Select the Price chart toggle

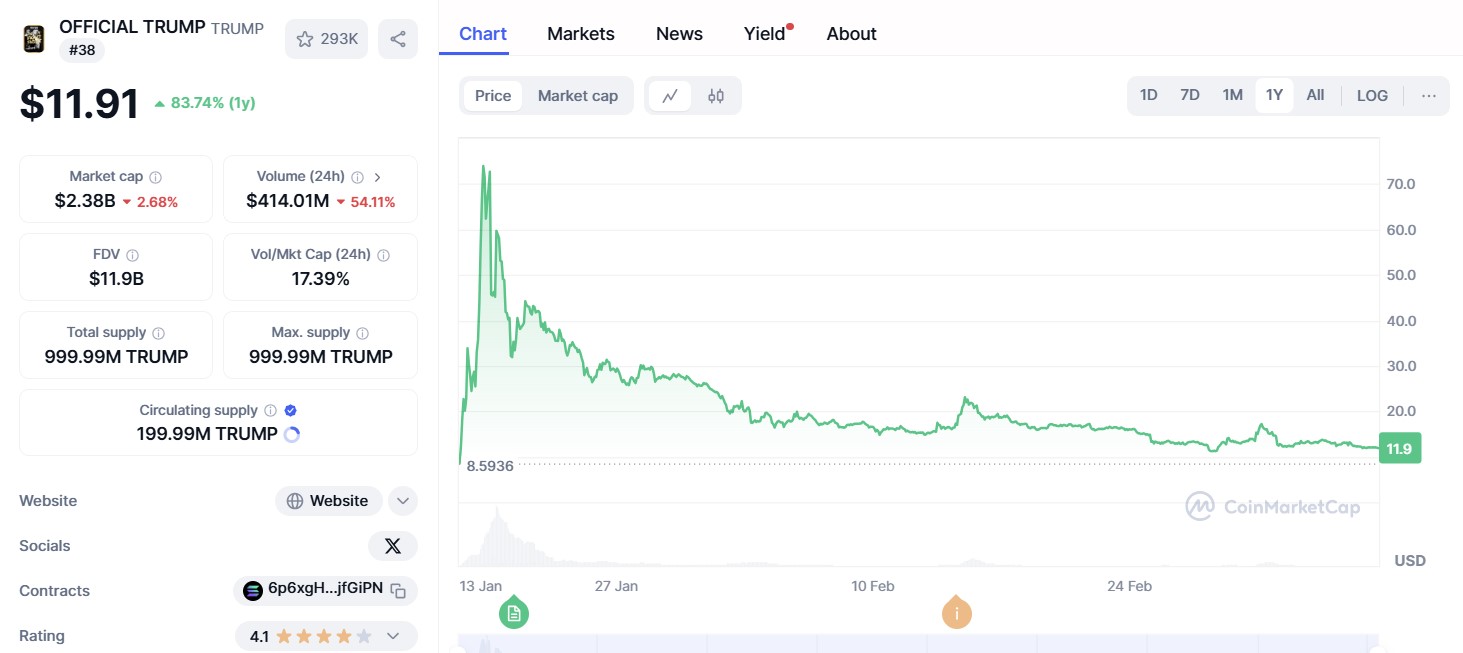click(x=493, y=96)
